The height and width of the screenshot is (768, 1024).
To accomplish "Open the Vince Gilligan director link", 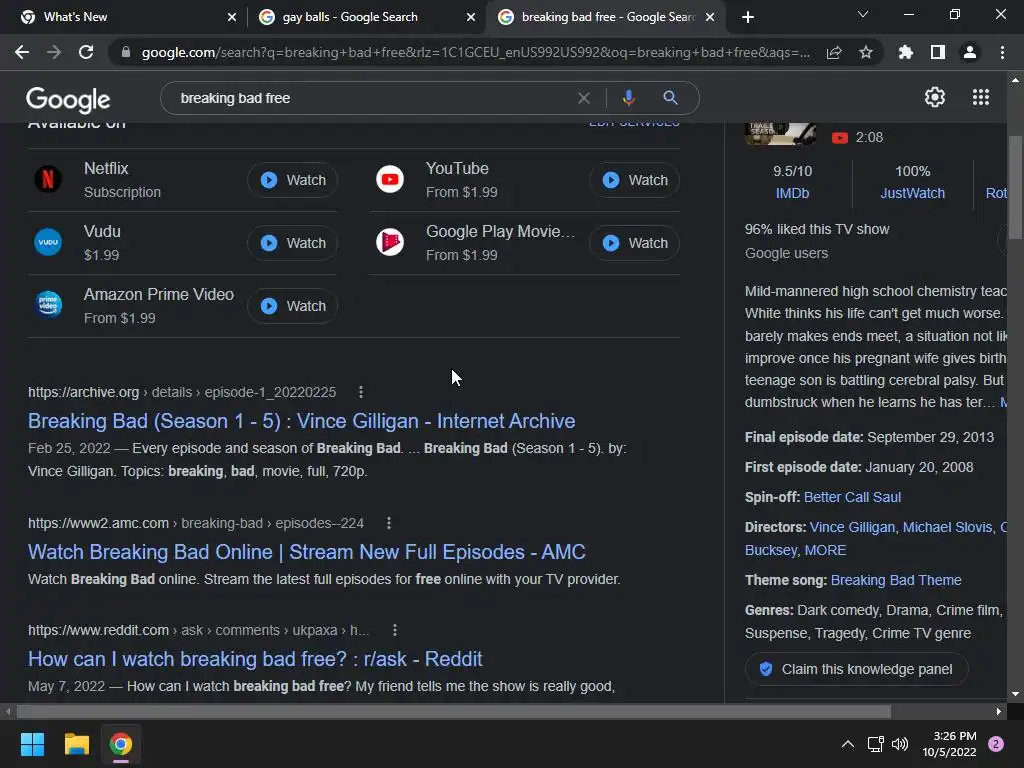I will pos(852,527).
